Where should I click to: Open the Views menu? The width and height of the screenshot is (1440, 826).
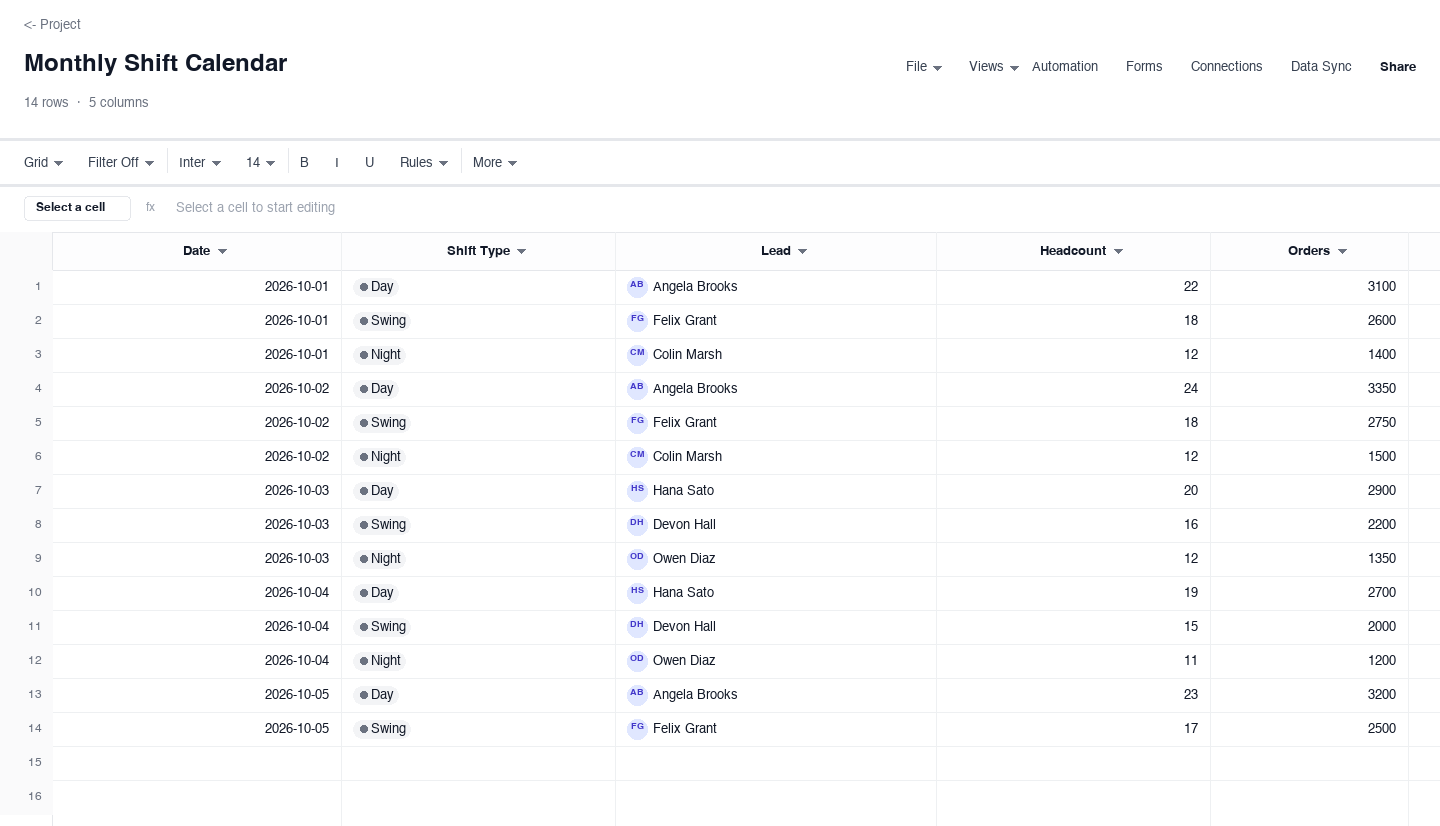pyautogui.click(x=994, y=66)
